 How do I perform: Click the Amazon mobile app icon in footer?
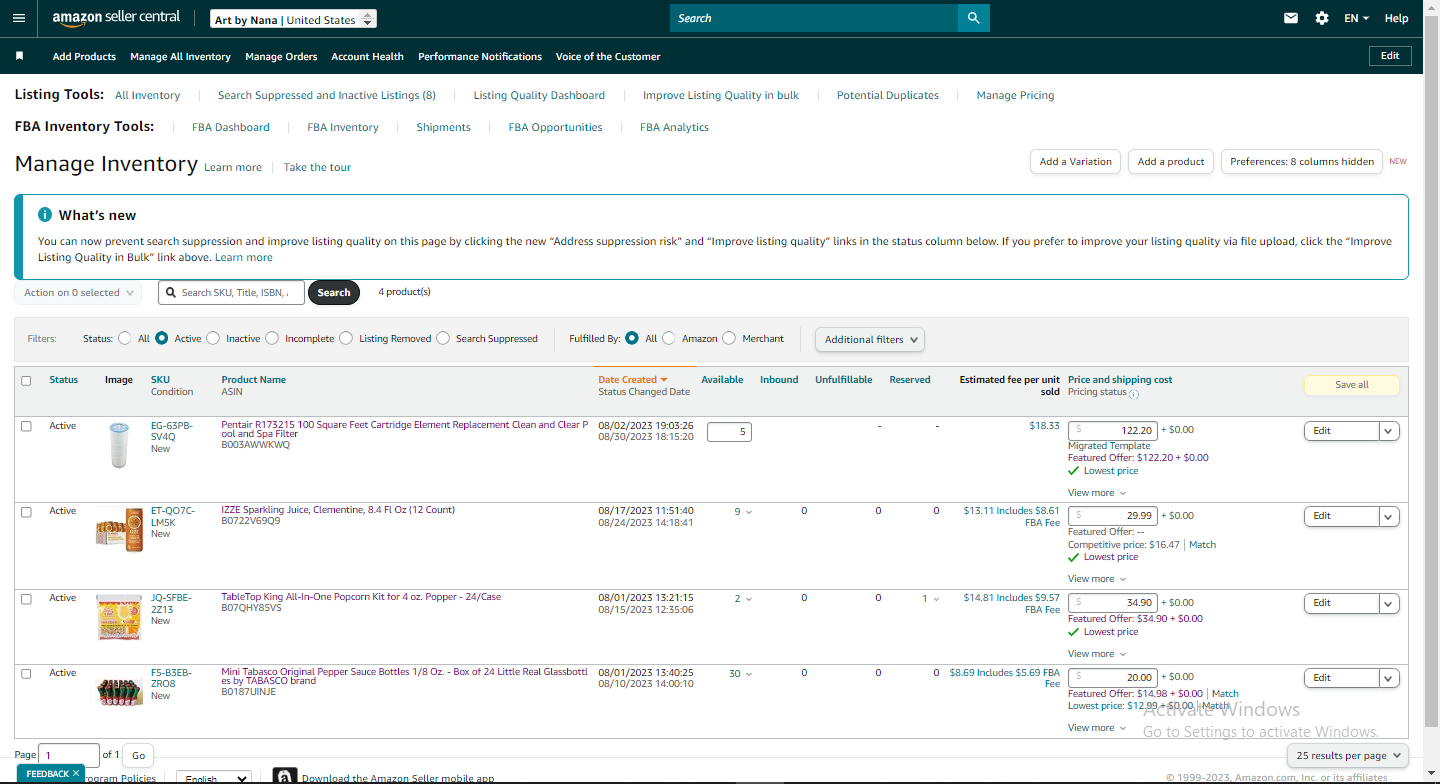click(284, 777)
